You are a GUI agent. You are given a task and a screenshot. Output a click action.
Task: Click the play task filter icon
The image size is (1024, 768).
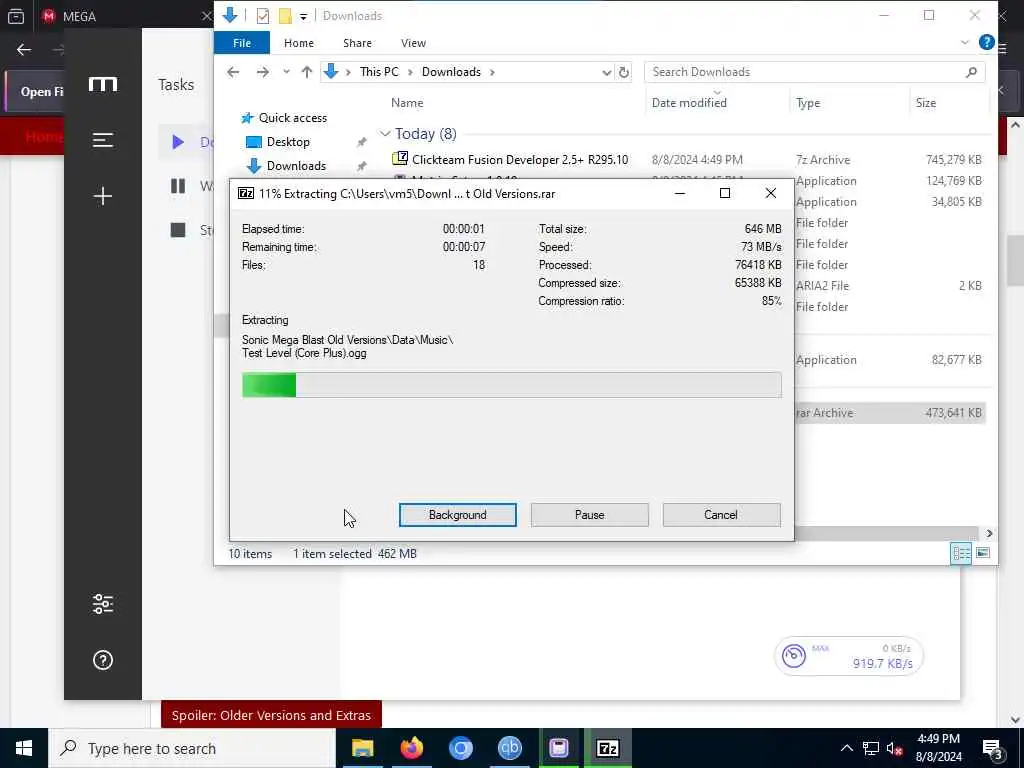tap(178, 142)
